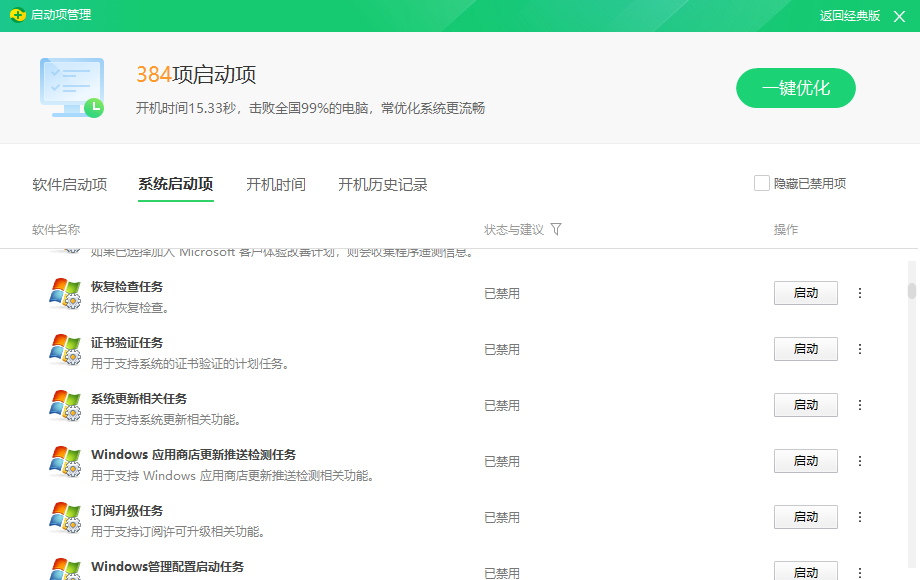The width and height of the screenshot is (920, 580).
Task: Enable Windows 应用商店更新推送检测任务 via 启动
Action: tap(805, 461)
